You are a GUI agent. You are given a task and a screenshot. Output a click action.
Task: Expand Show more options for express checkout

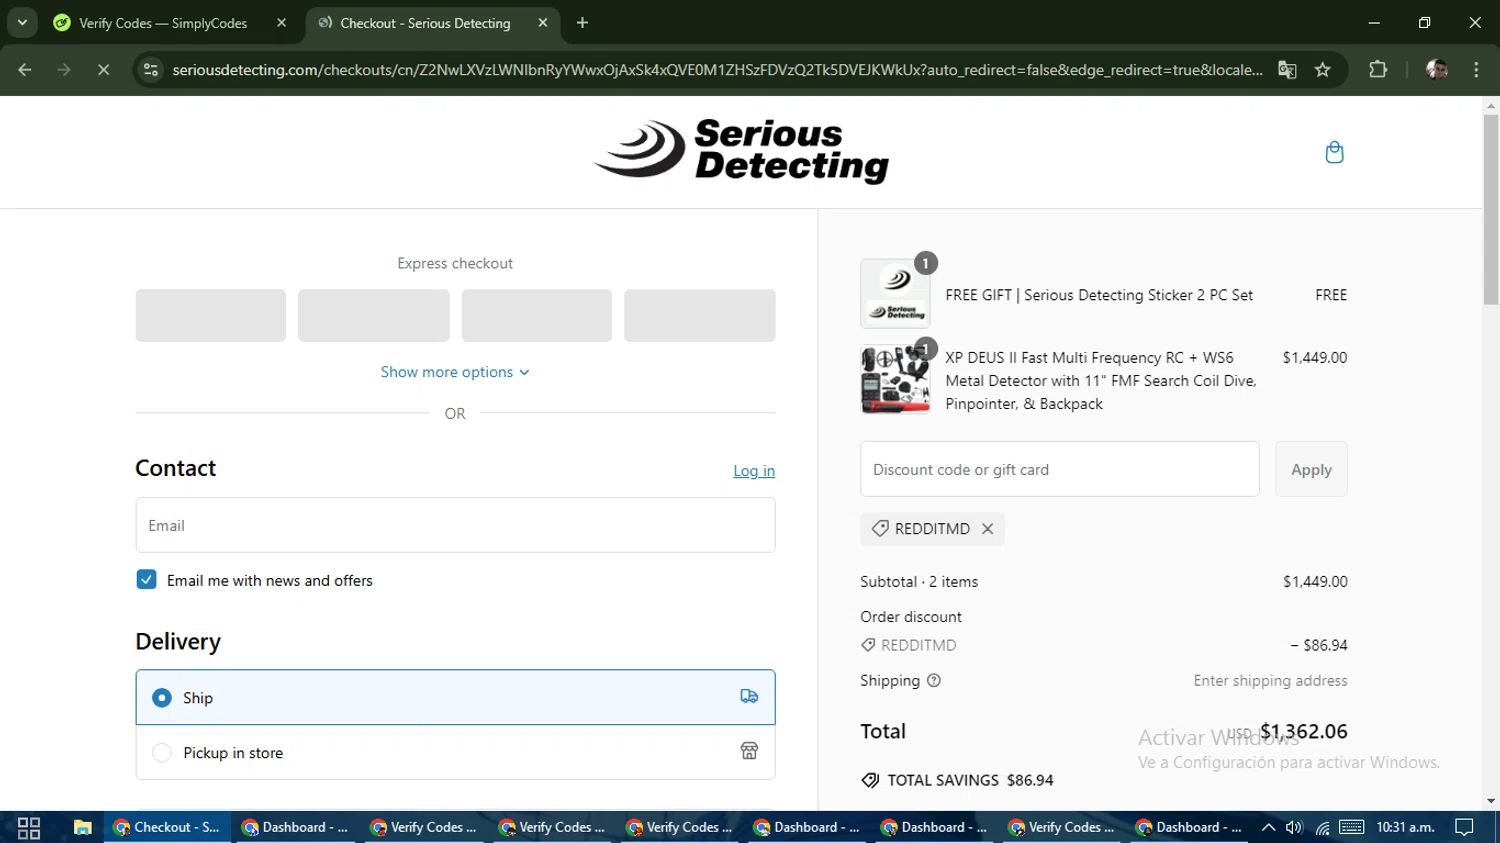click(455, 372)
